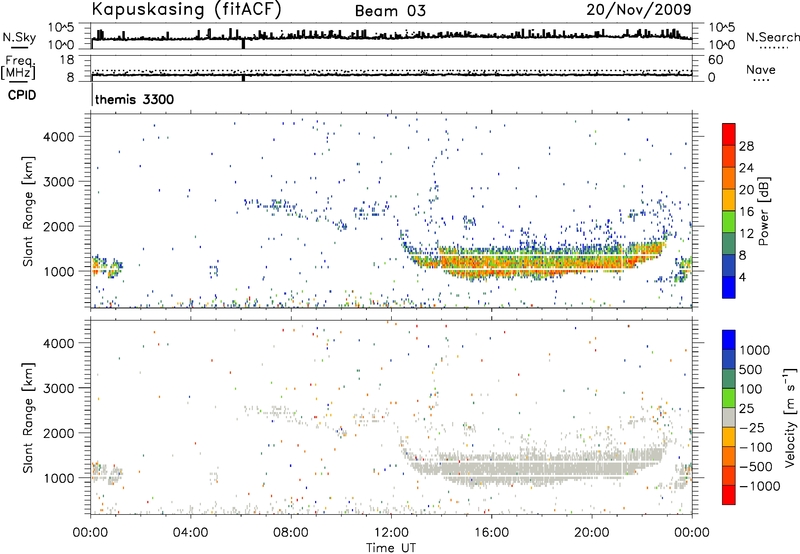
Task: Click the 1000 tick on velocity colorbar
Action: (x=755, y=350)
